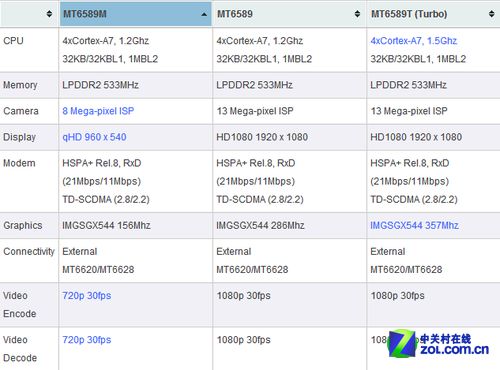
Task: Click MT6589M cache text 32KB/32KBL1, 1MBL2
Action: tap(110, 59)
